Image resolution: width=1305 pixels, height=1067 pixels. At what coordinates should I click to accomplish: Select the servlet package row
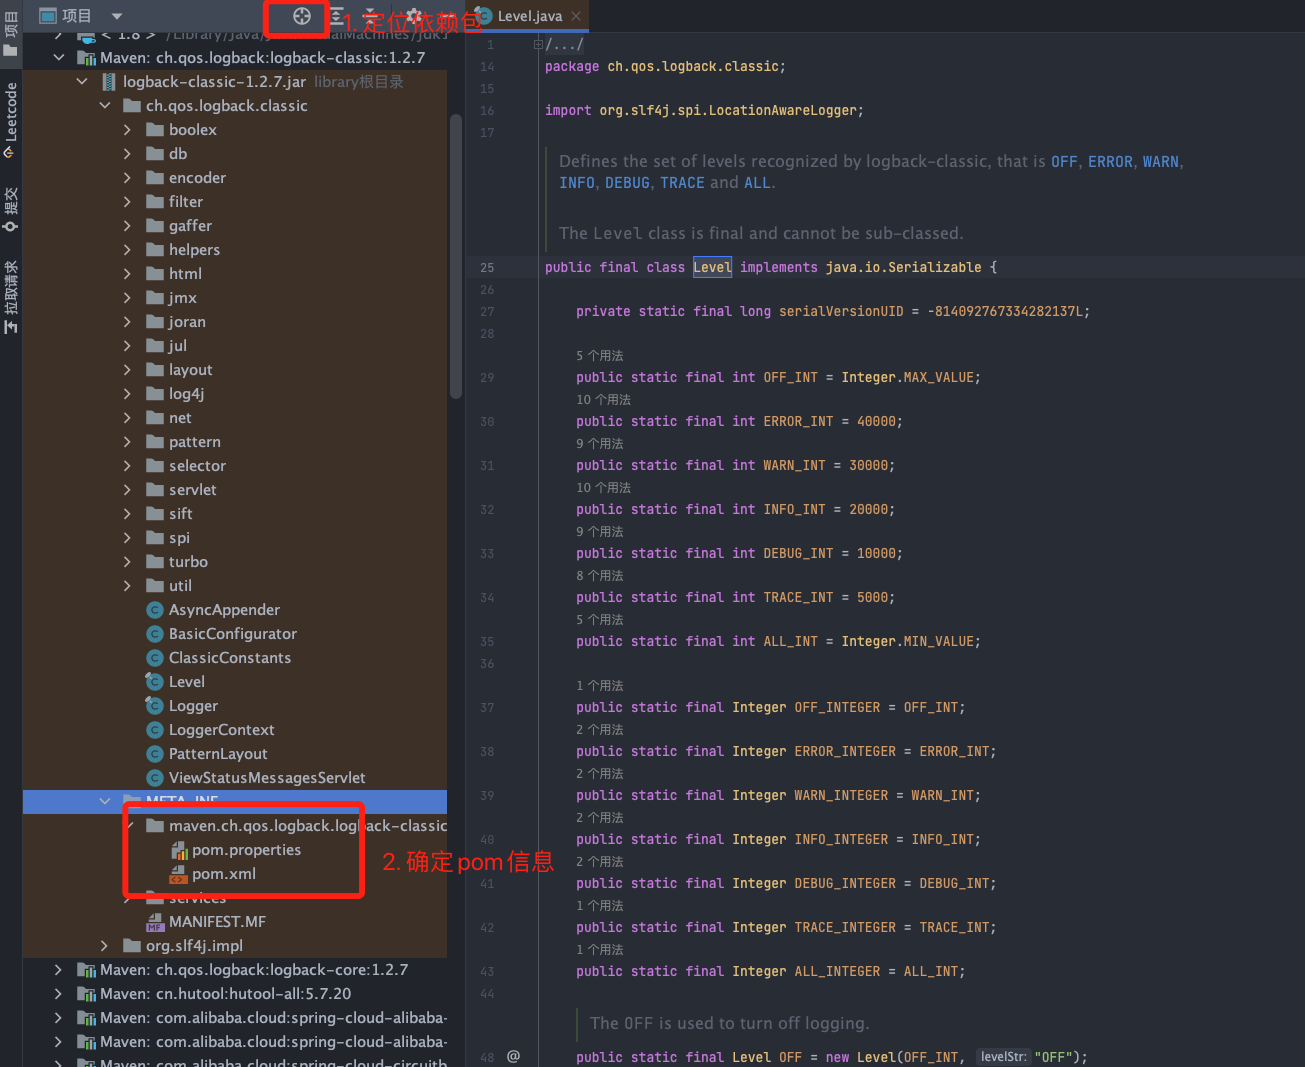[235, 490]
